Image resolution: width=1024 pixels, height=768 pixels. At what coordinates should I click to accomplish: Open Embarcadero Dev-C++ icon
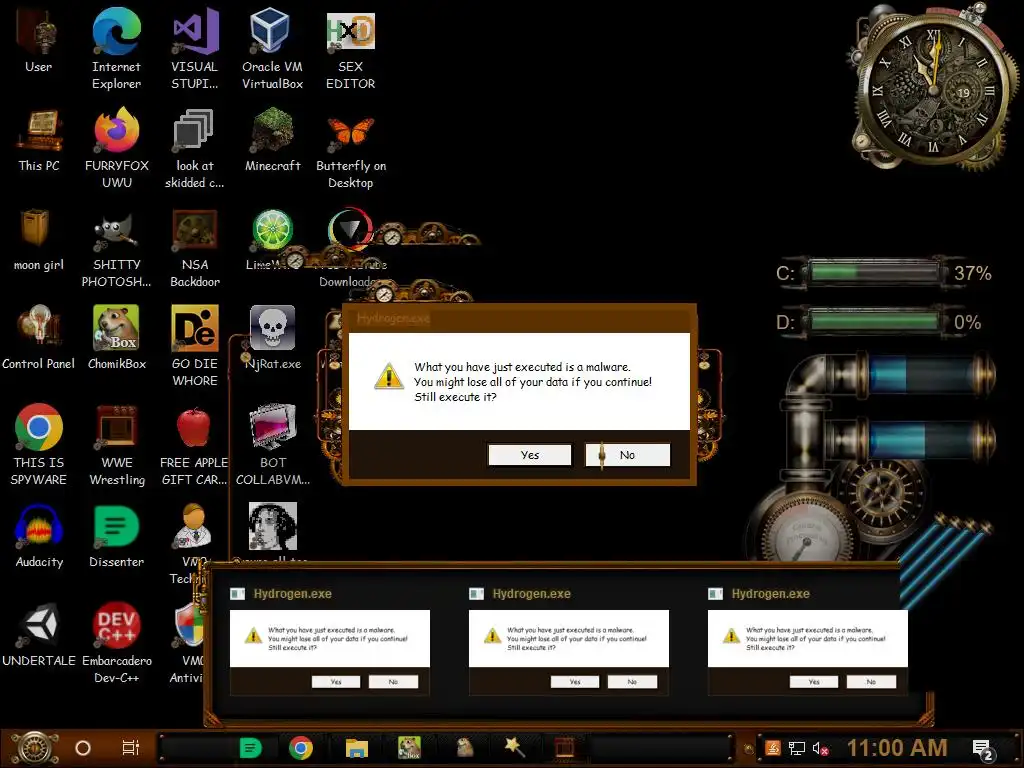pyautogui.click(x=117, y=643)
